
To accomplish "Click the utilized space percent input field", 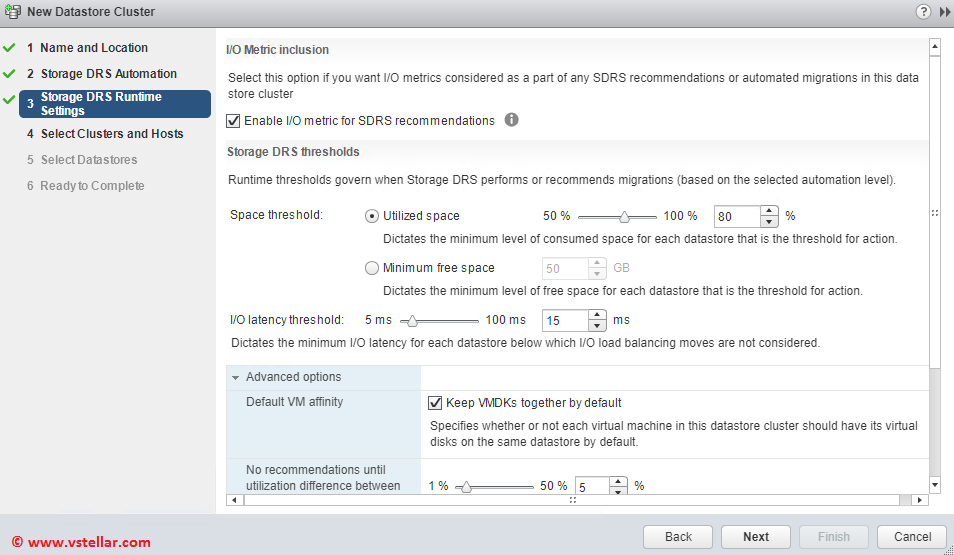I will (737, 217).
